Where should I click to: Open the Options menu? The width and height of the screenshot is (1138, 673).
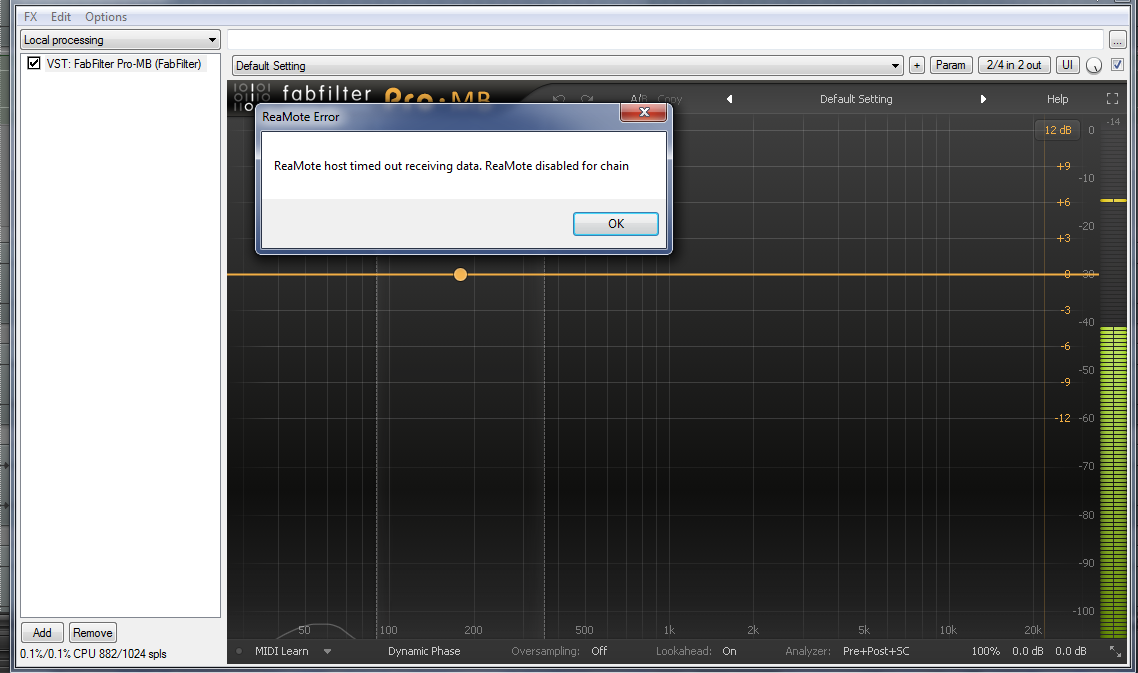pos(106,17)
